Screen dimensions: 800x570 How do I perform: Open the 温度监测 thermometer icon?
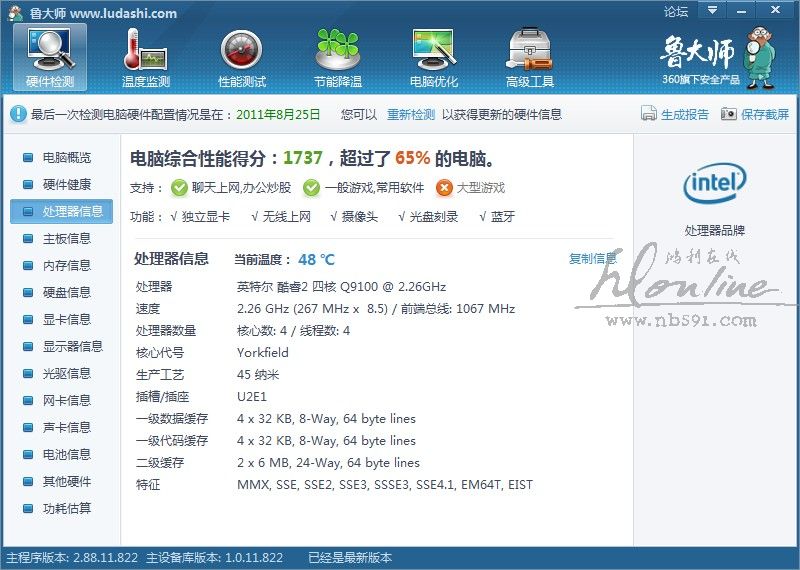146,57
